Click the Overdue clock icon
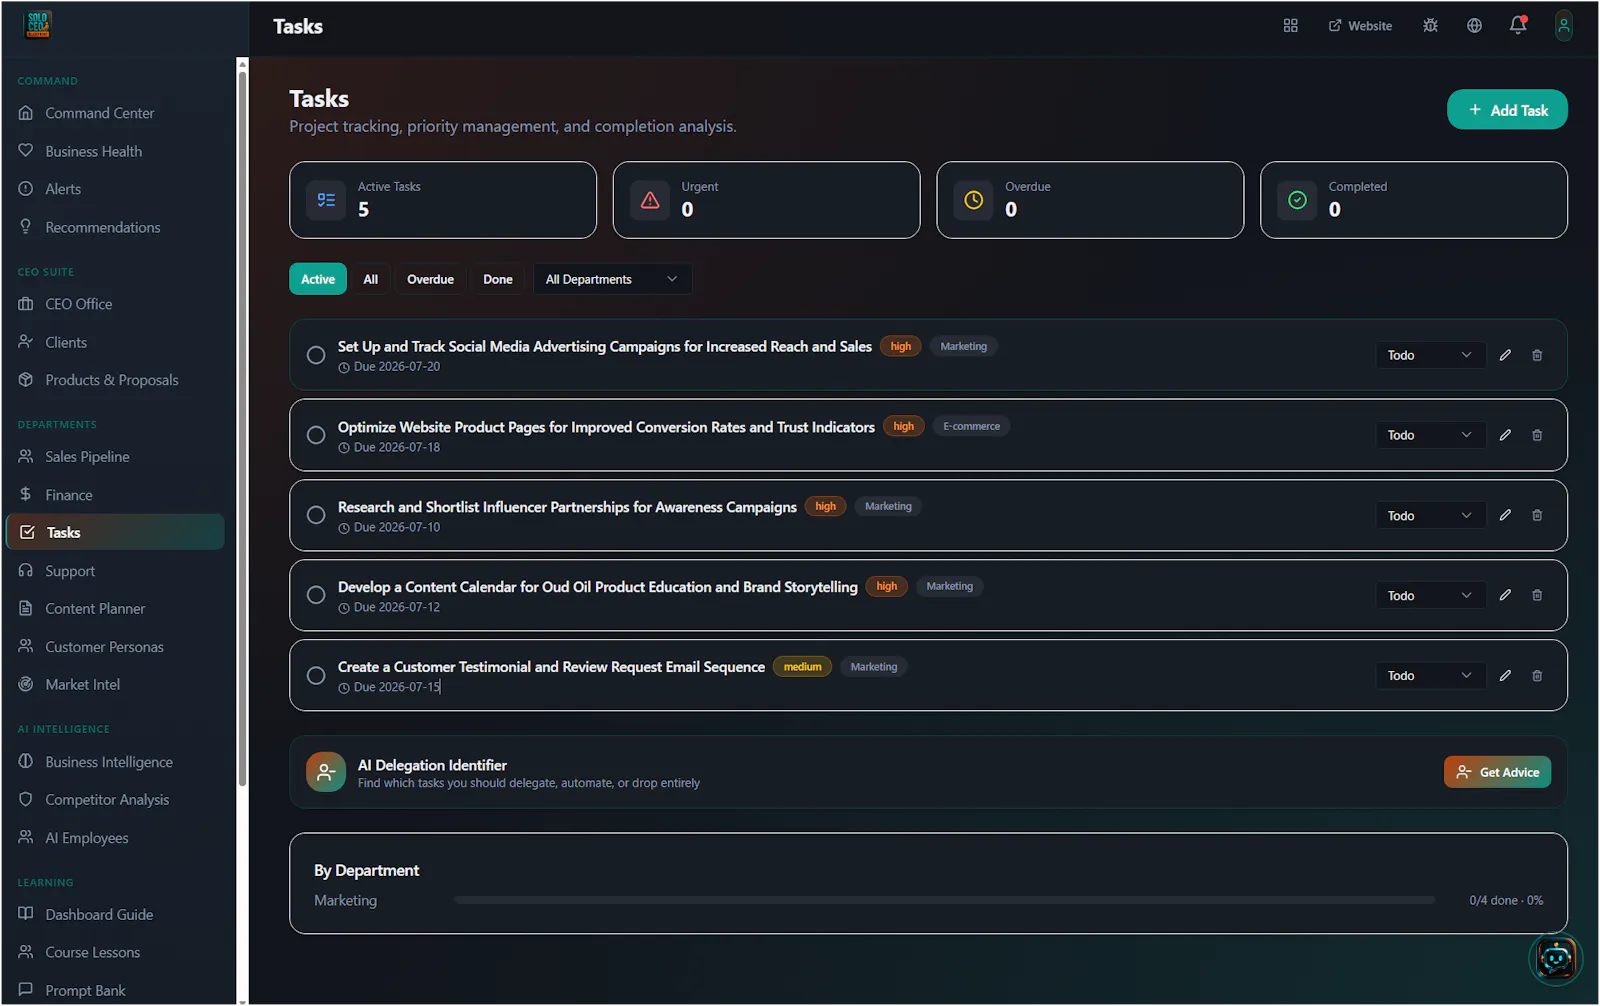1600x1006 pixels. coord(973,200)
